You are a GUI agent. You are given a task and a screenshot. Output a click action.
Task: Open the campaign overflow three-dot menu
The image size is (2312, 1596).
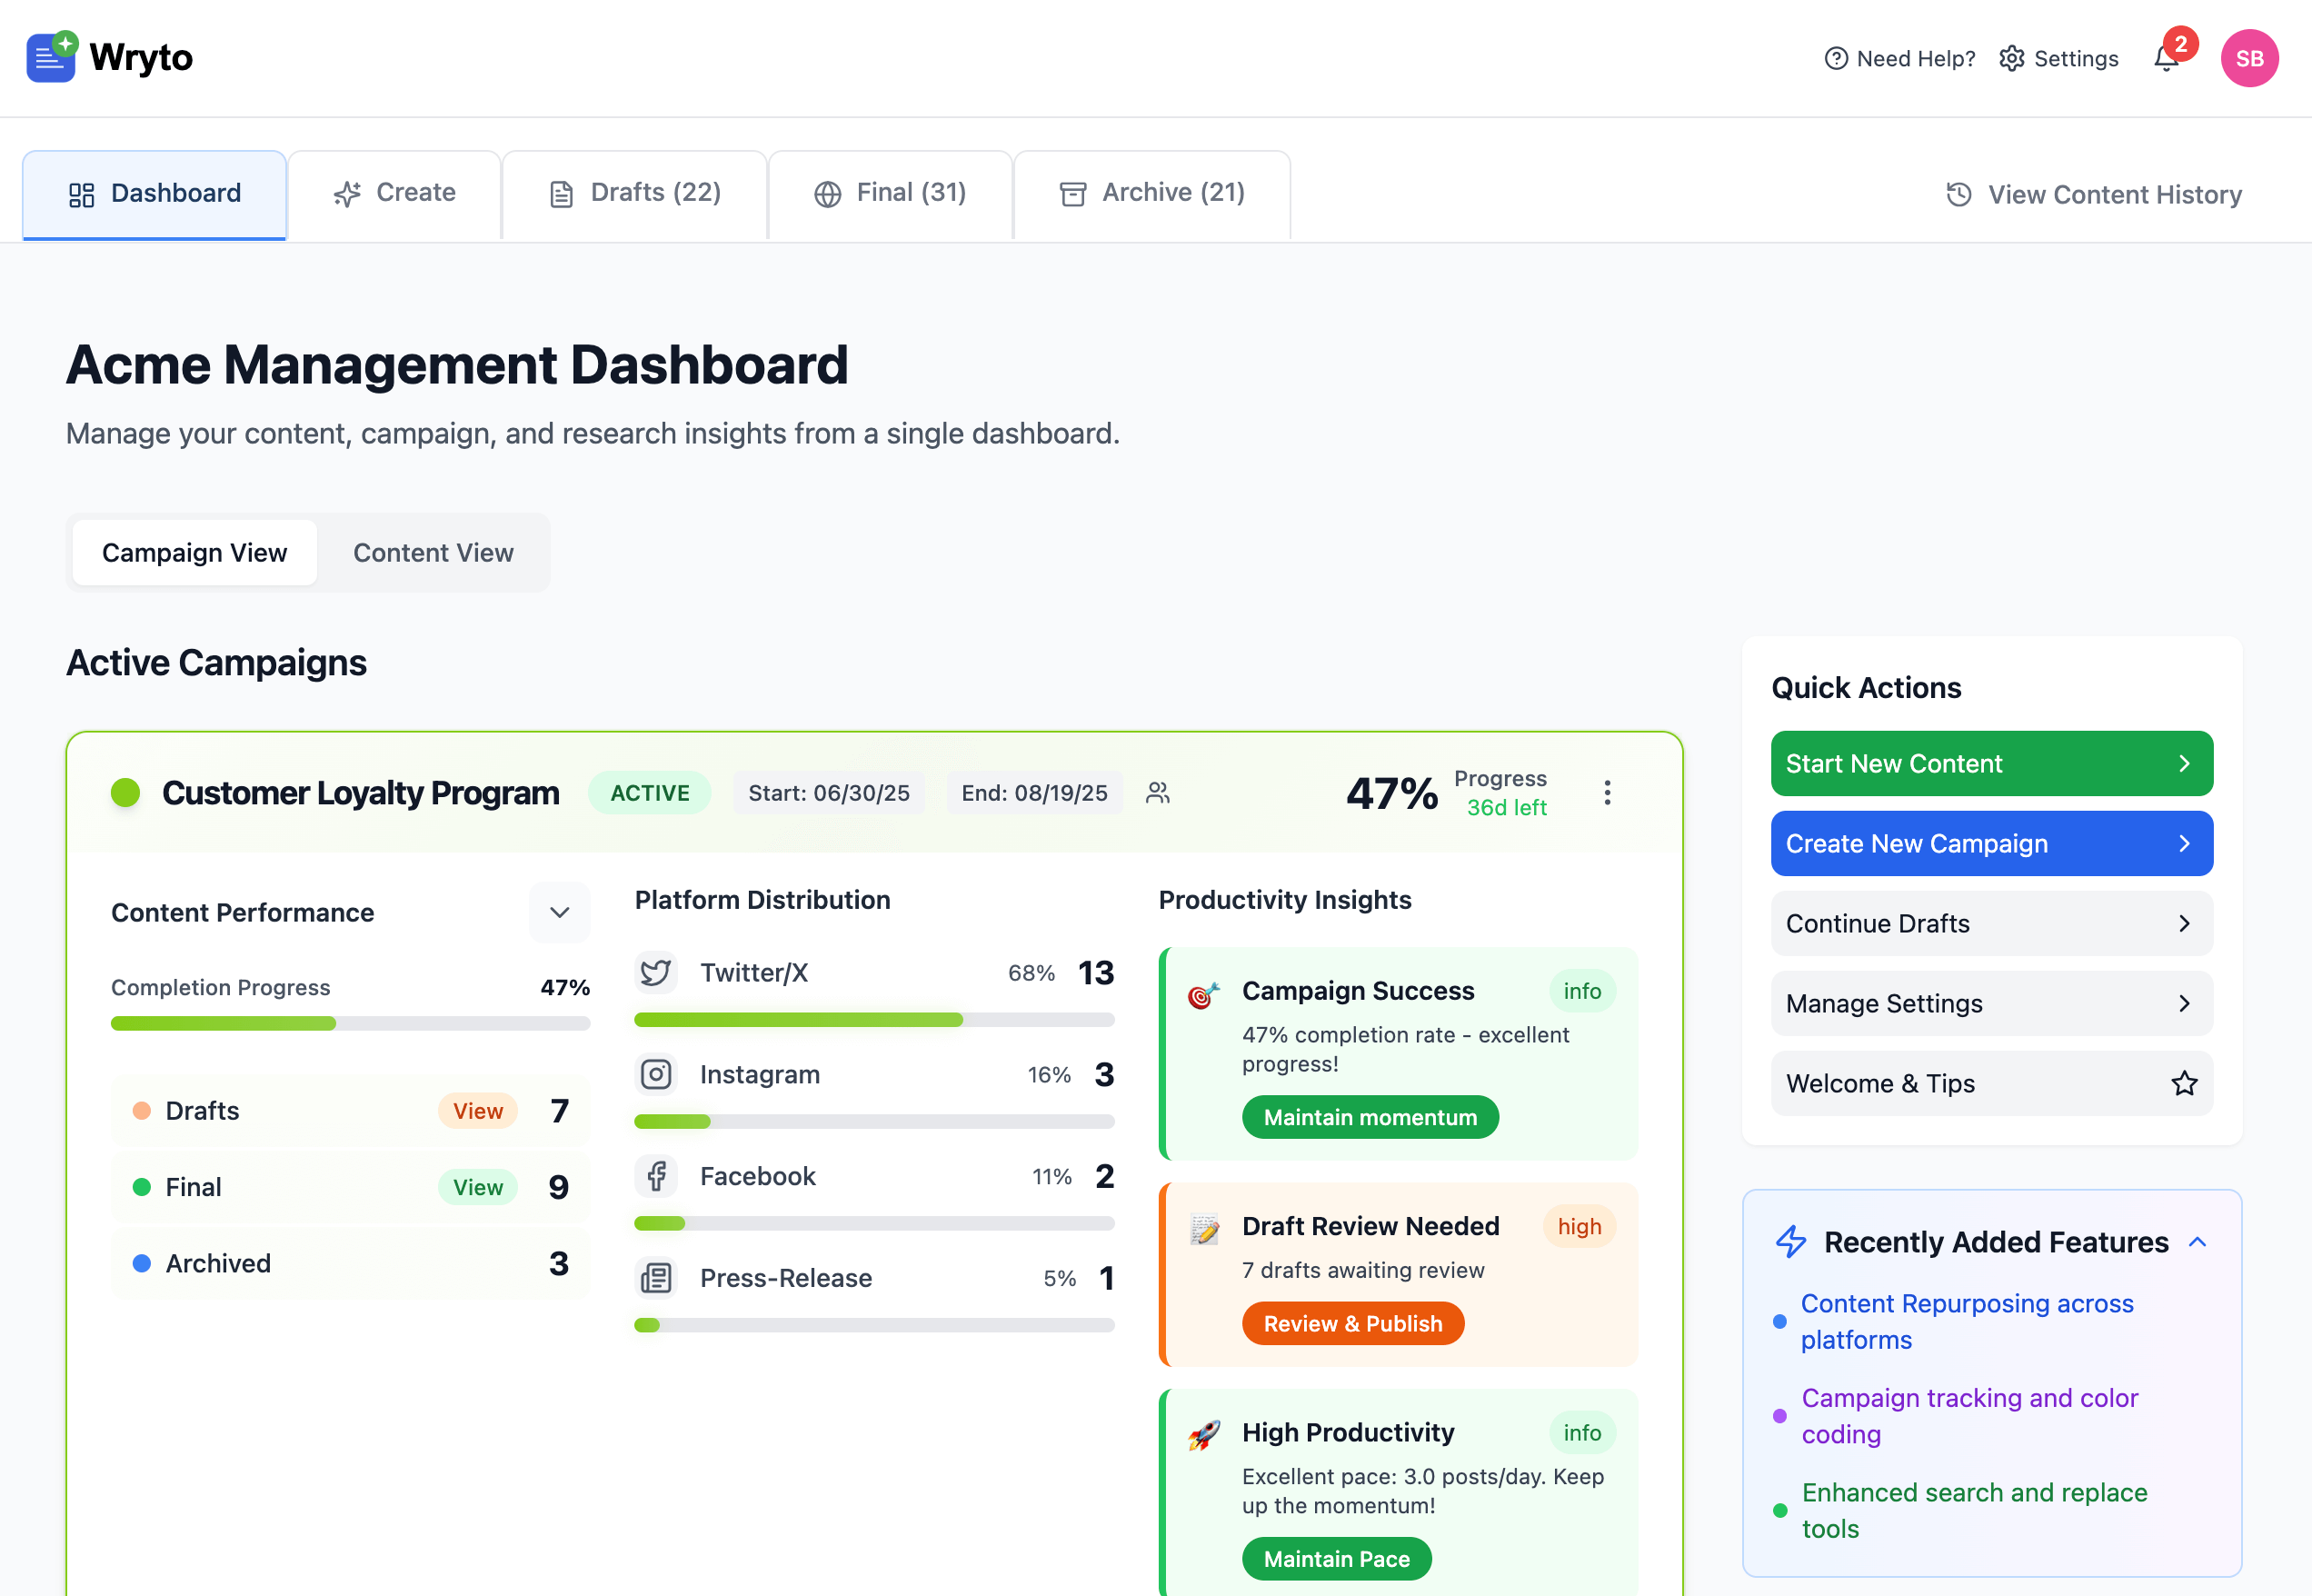pyautogui.click(x=1608, y=792)
